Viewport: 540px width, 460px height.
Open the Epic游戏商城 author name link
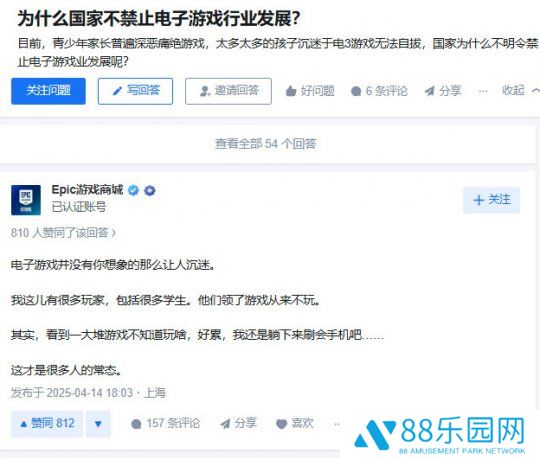pos(87,190)
